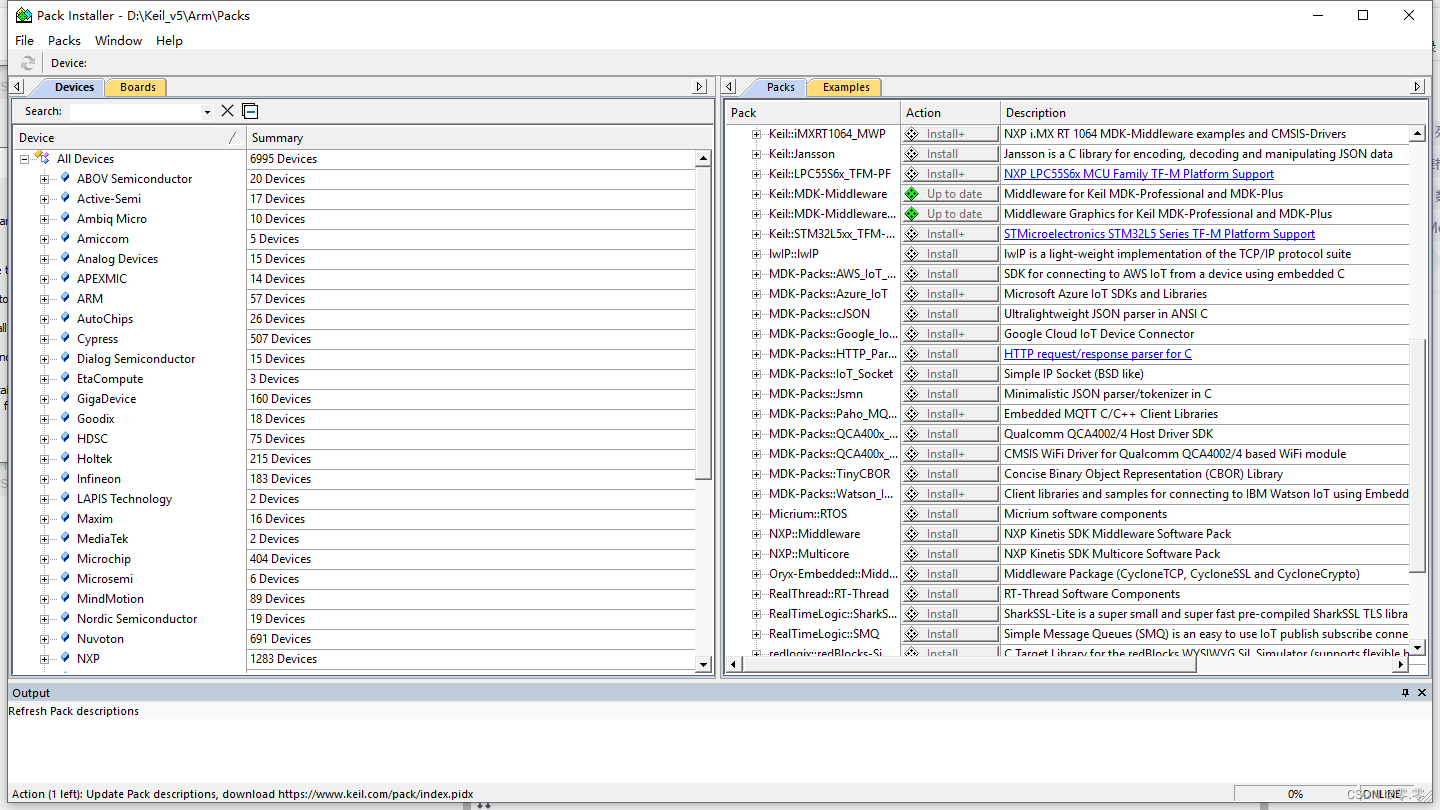Open the File menu
The image size is (1440, 810).
pos(25,40)
